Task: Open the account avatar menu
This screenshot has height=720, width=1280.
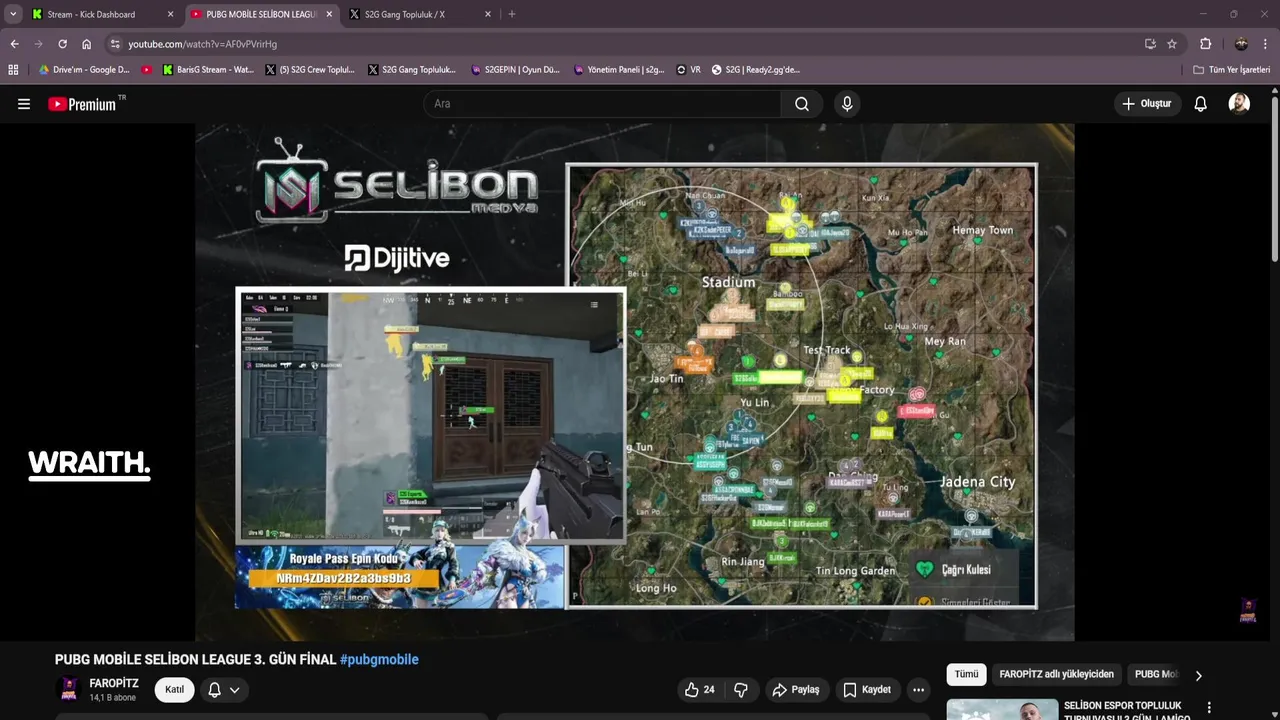Action: click(1239, 104)
